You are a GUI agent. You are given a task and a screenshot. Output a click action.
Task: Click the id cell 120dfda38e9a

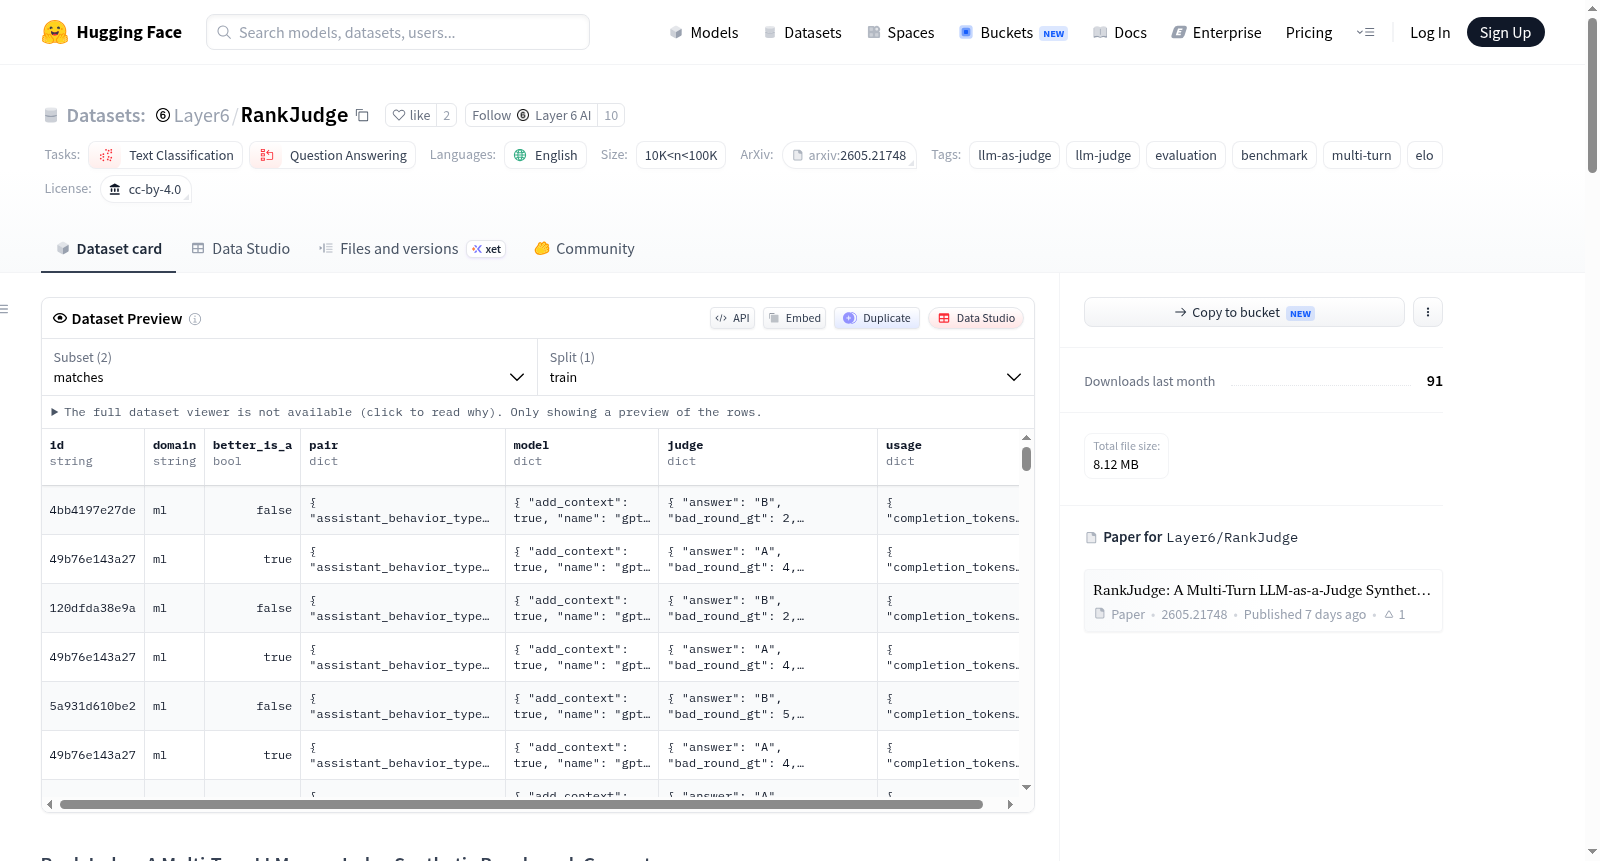tap(93, 608)
